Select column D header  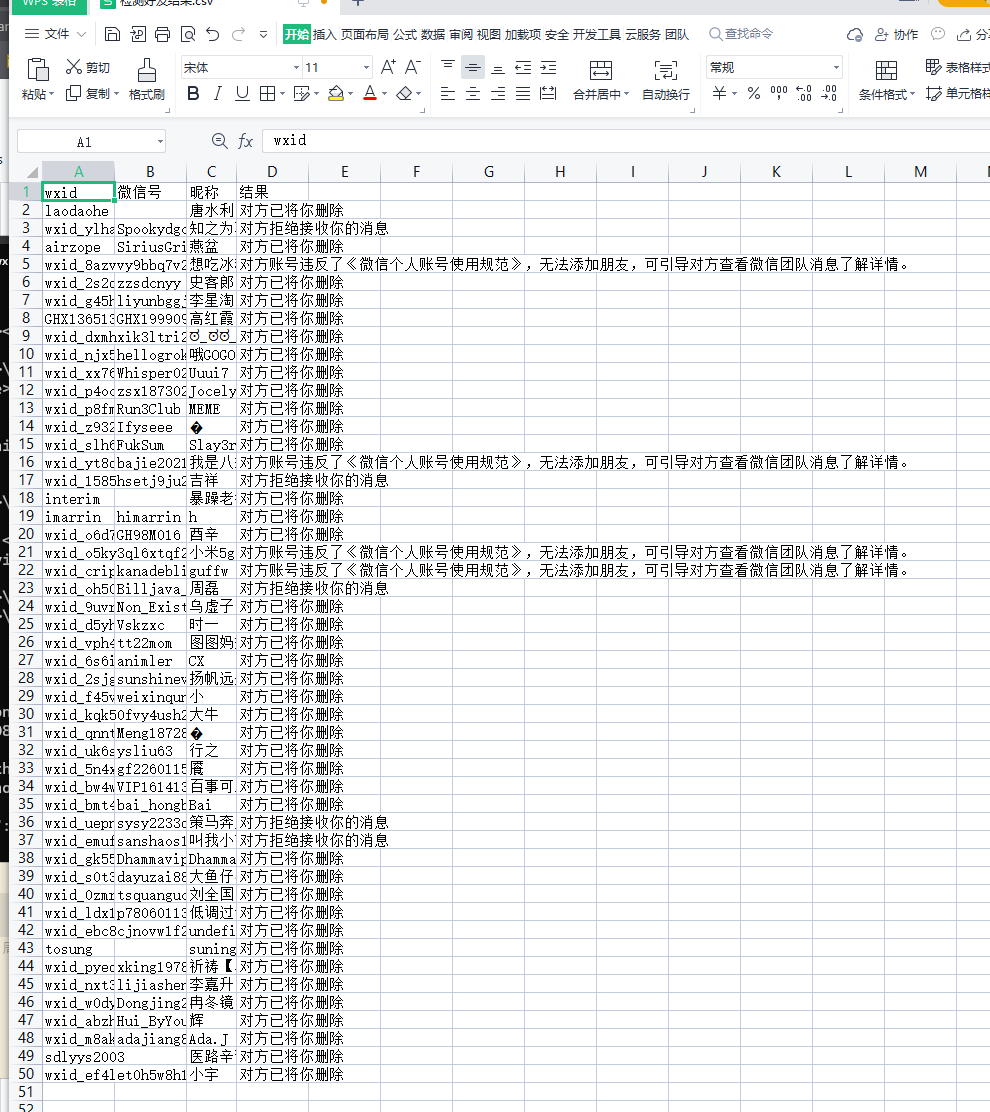point(272,172)
